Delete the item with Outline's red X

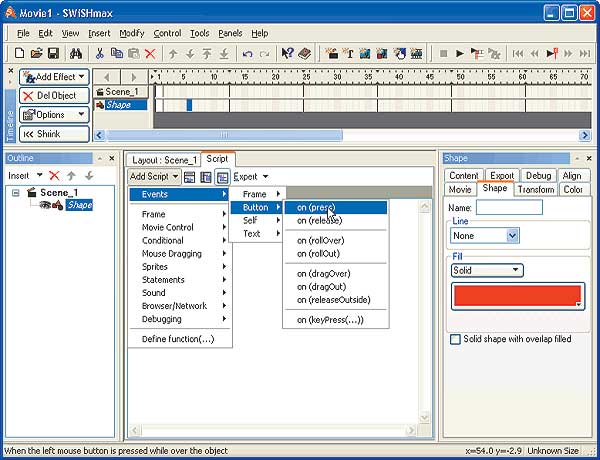click(x=54, y=176)
